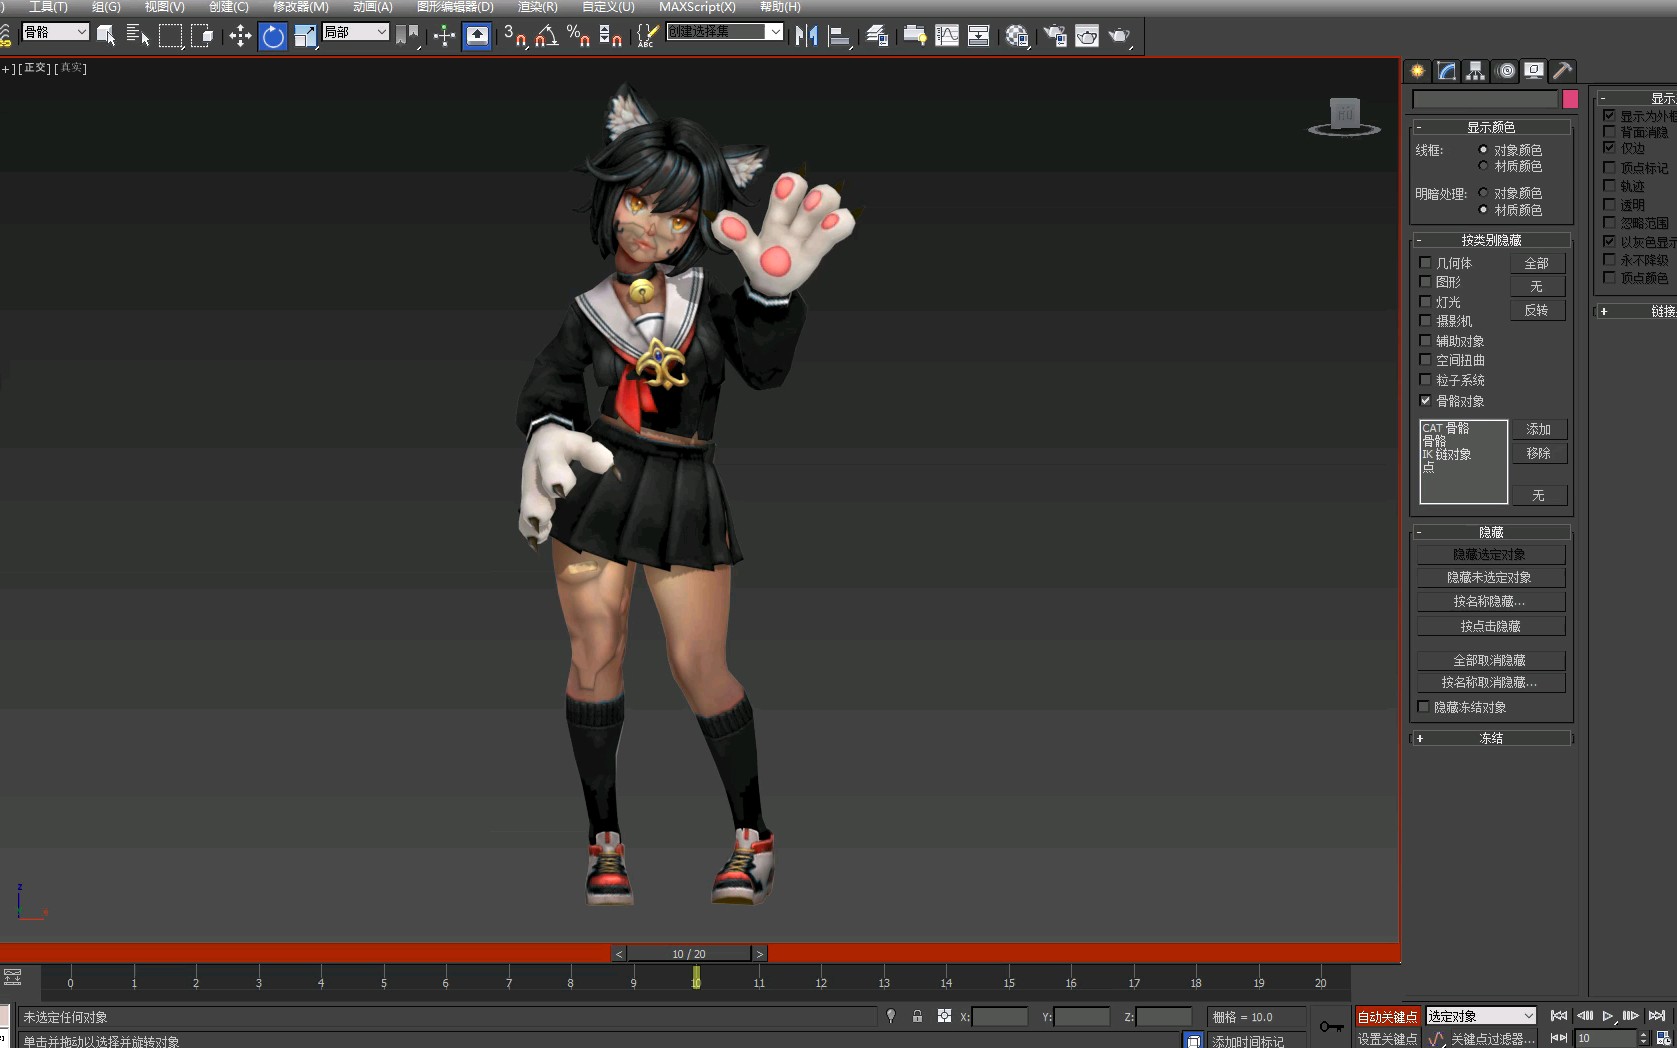Screen dimensions: 1677x1048
Task: Toggle the Percent Snap icon
Action: pyautogui.click(x=578, y=36)
